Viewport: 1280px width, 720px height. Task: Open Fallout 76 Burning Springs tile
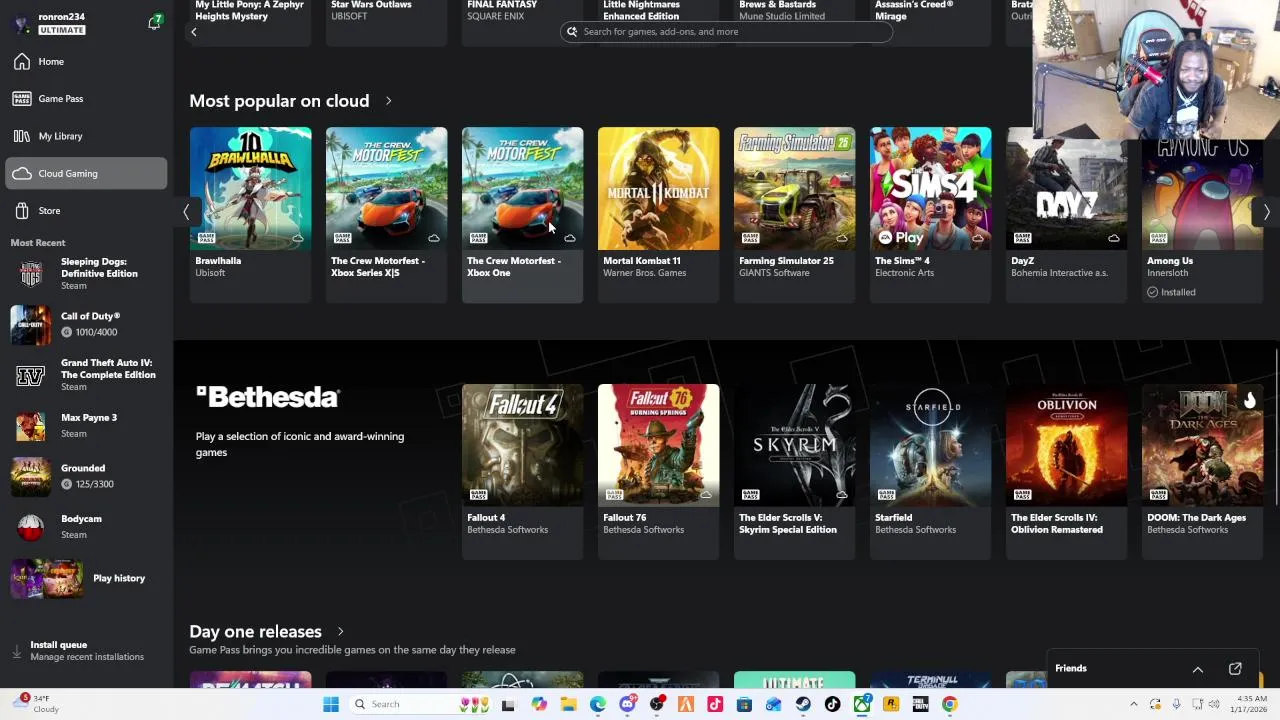pyautogui.click(x=658, y=471)
